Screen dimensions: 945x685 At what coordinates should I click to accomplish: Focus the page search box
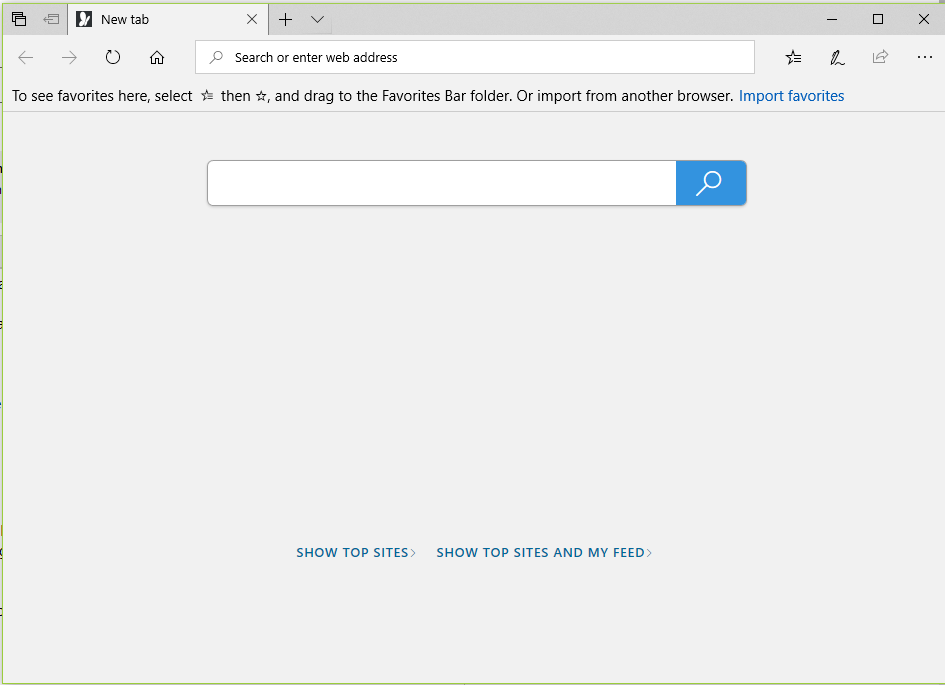[440, 183]
